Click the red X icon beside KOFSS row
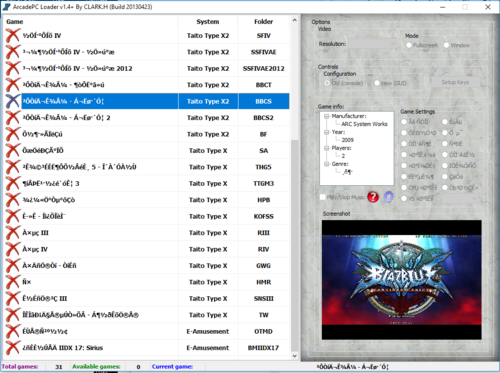 tap(13, 216)
